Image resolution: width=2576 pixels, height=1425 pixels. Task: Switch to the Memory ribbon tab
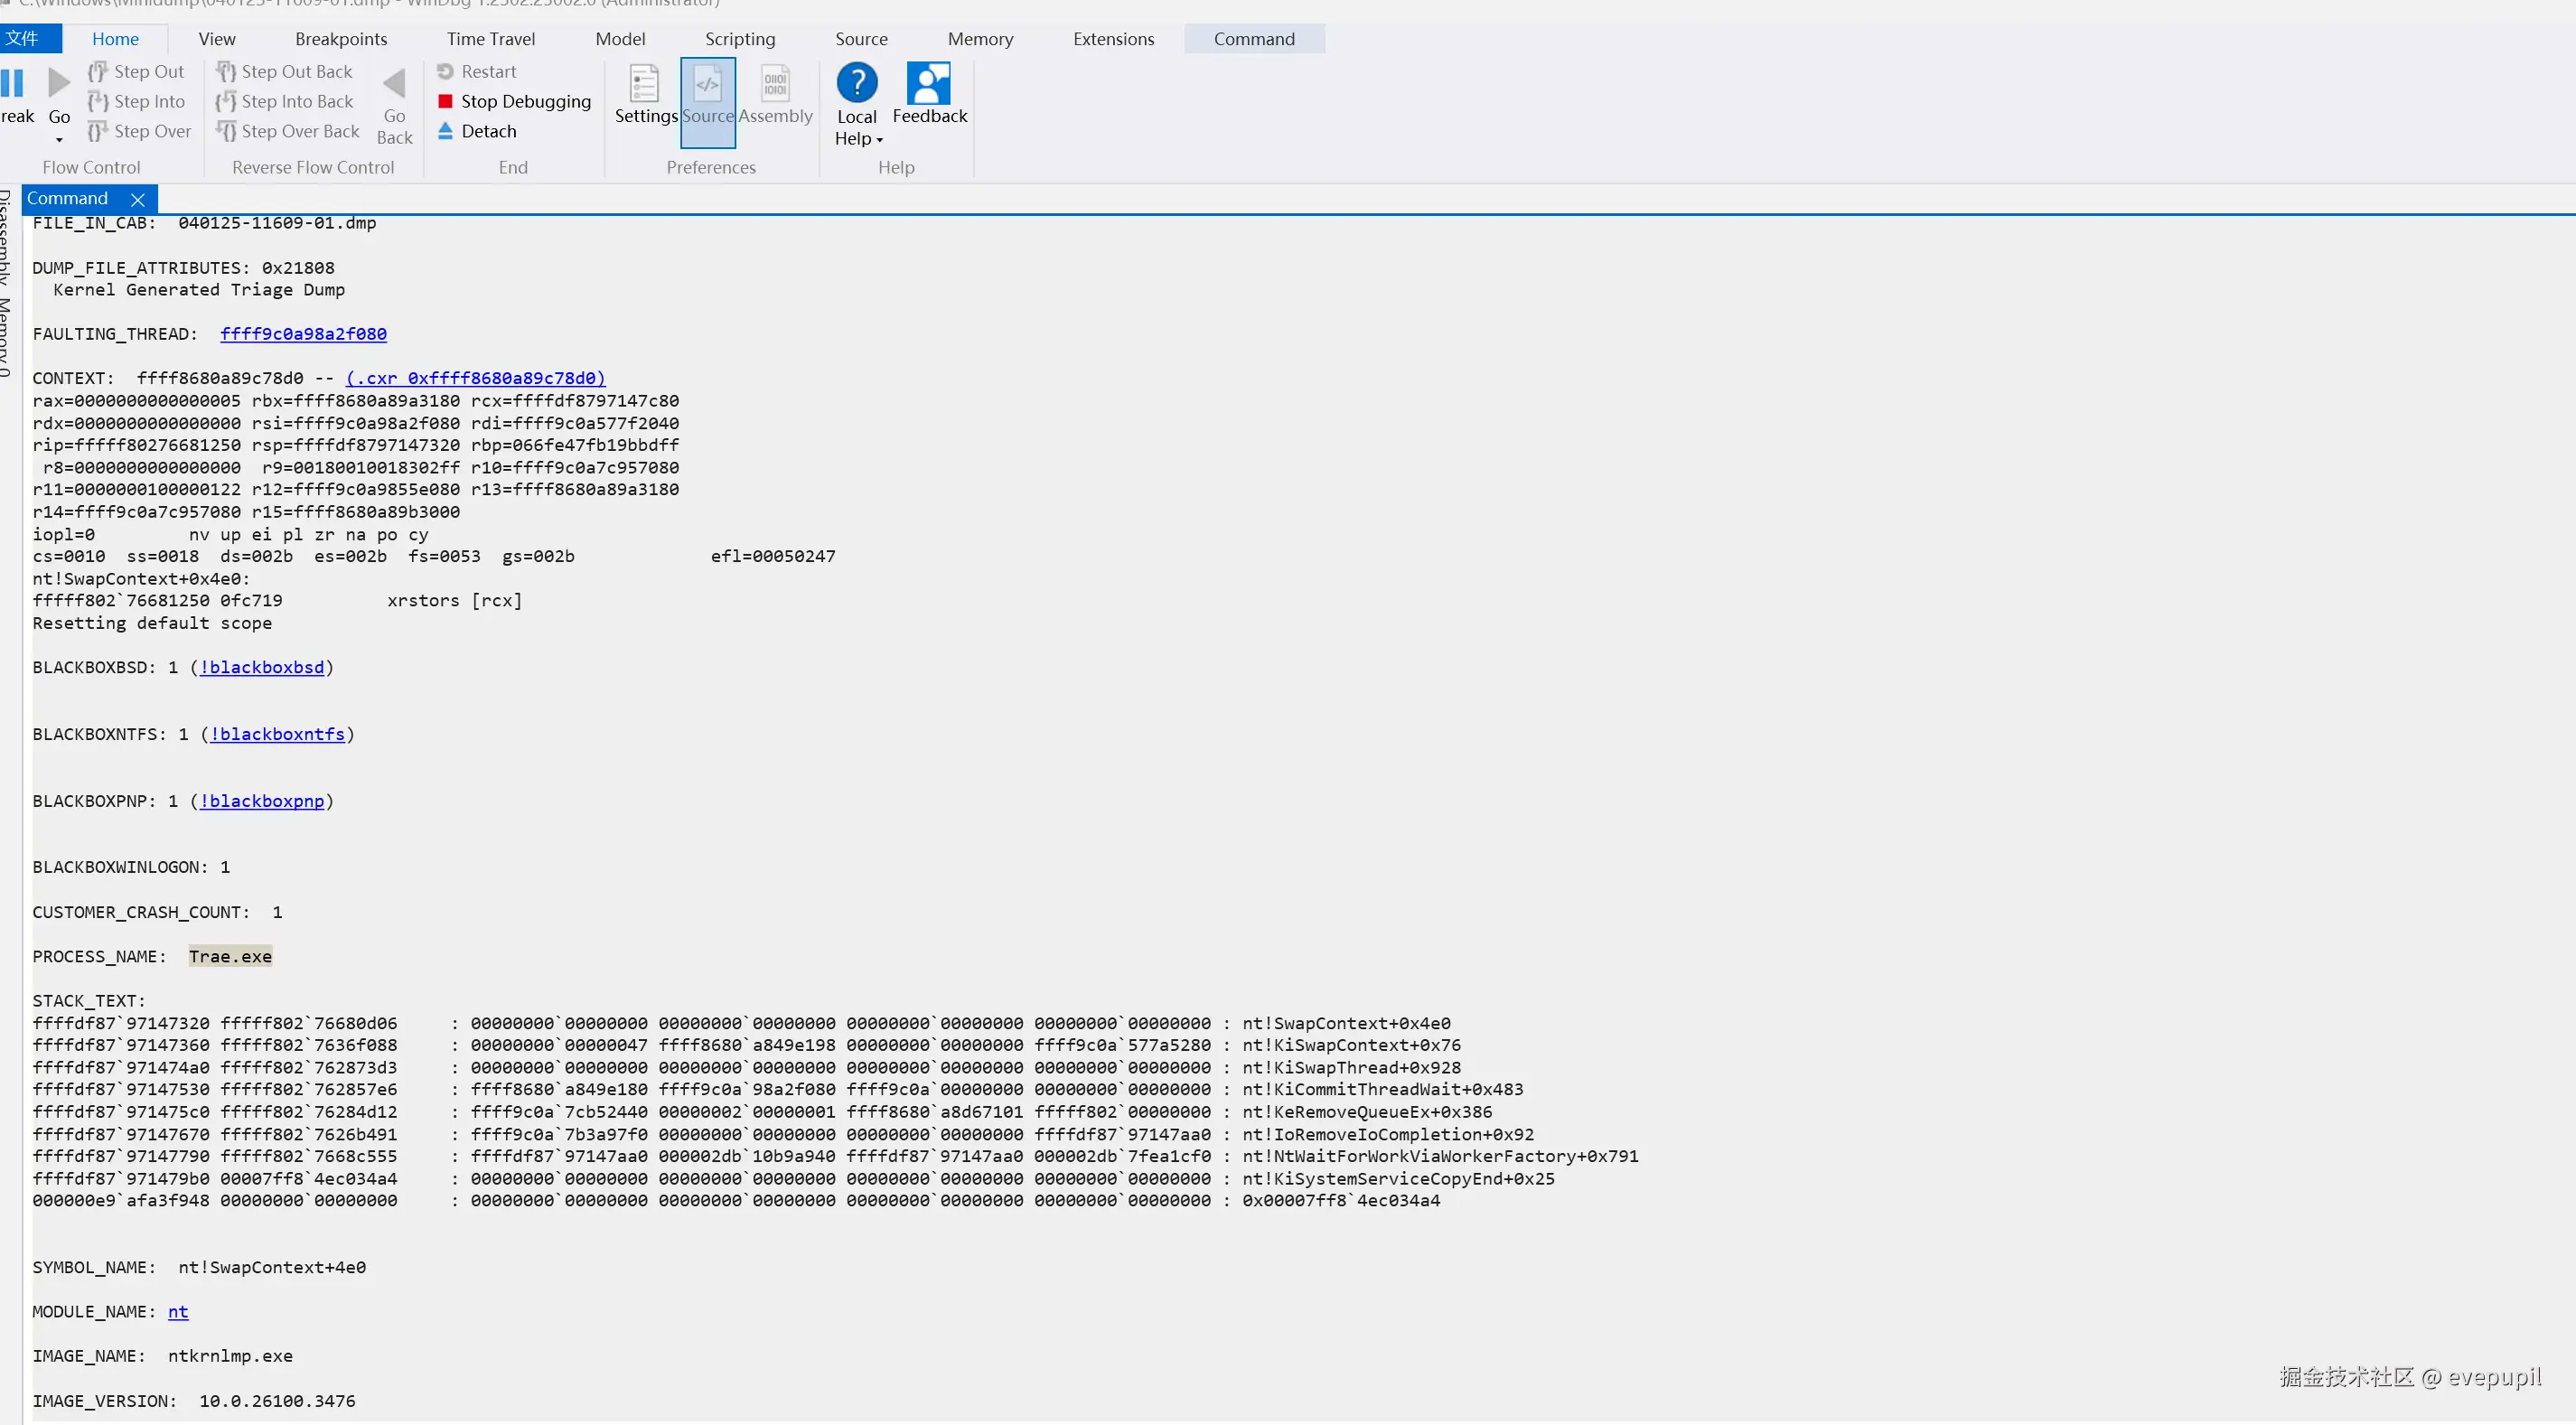click(x=980, y=39)
